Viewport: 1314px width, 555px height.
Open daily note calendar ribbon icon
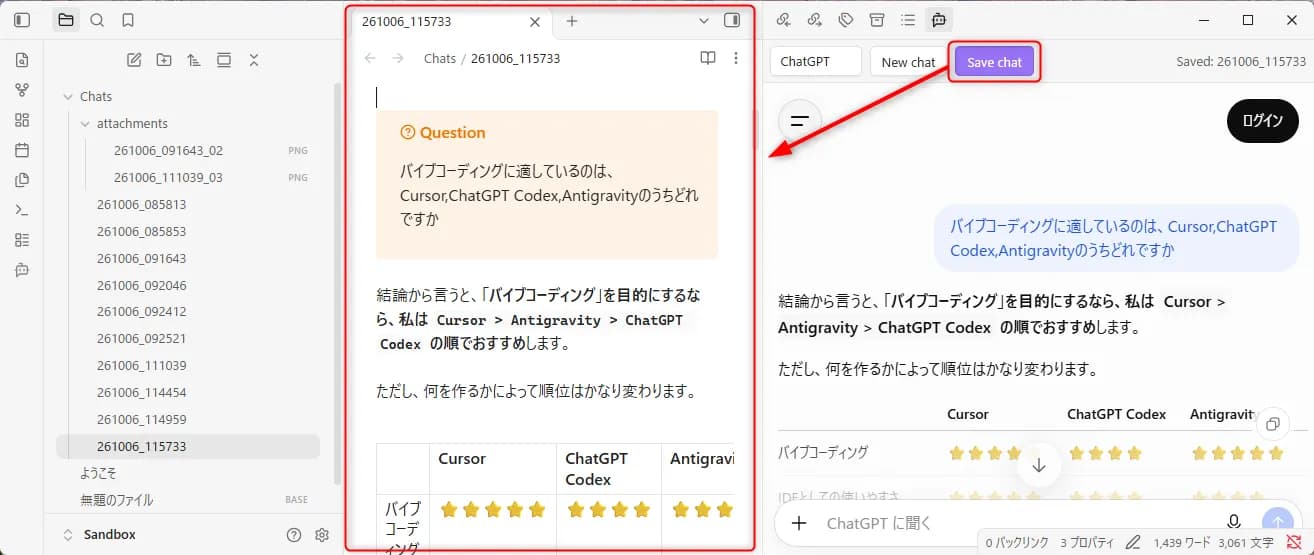(22, 150)
